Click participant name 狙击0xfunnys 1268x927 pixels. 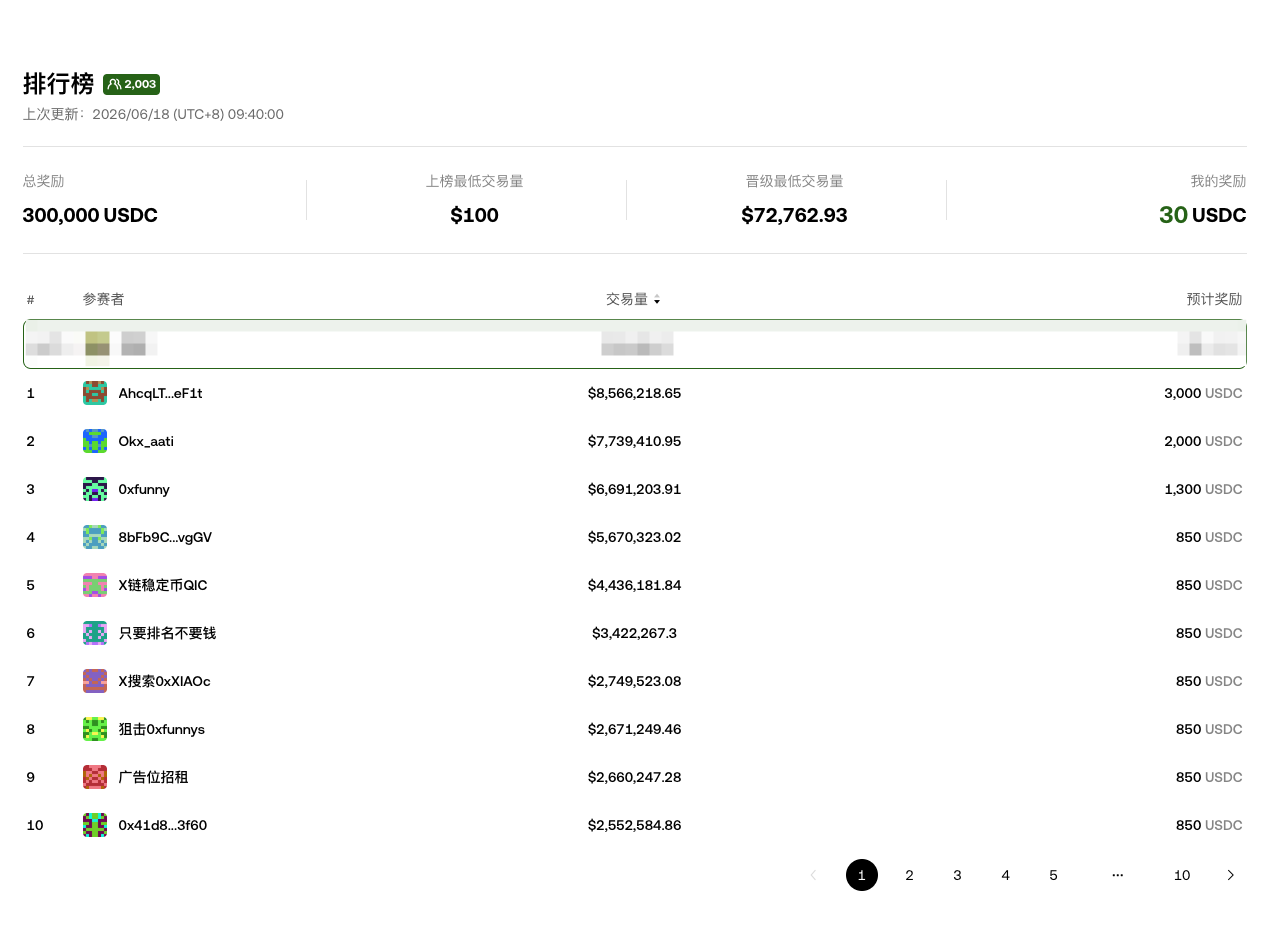point(161,729)
